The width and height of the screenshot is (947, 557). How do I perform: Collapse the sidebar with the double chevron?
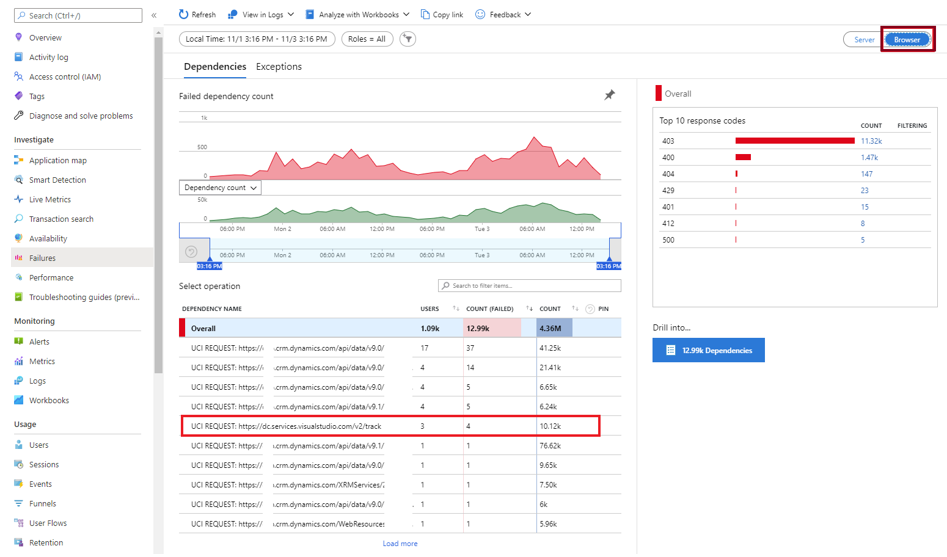point(153,15)
